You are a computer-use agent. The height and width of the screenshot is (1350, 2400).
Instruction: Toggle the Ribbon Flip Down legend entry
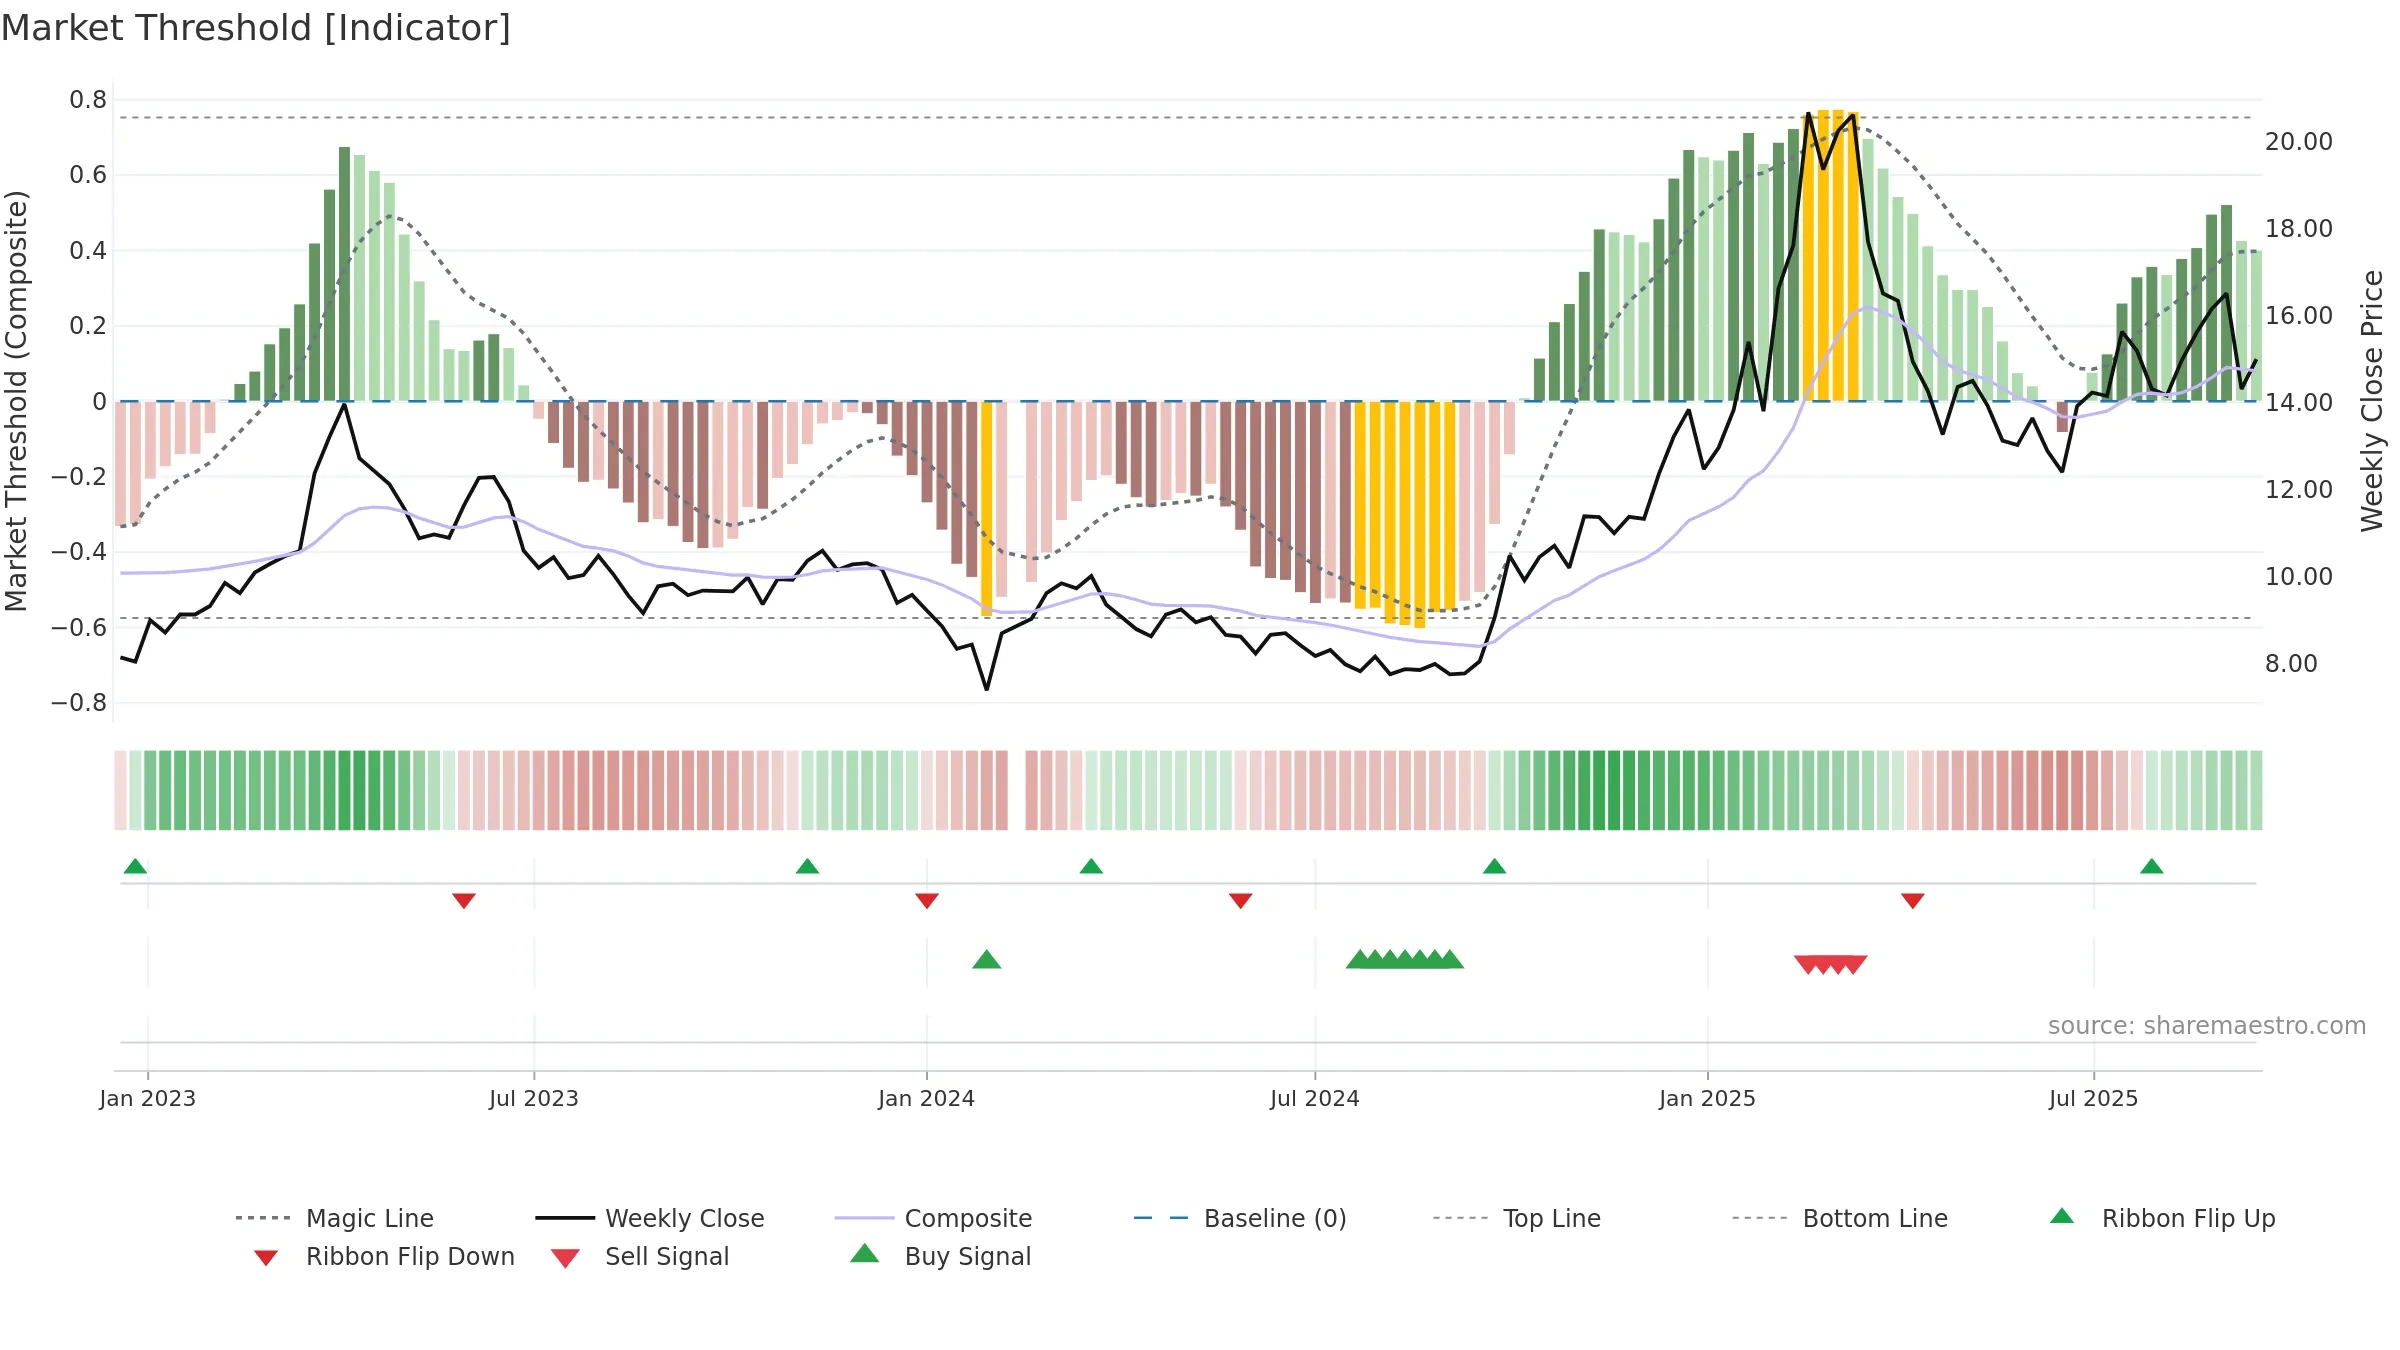pos(384,1256)
